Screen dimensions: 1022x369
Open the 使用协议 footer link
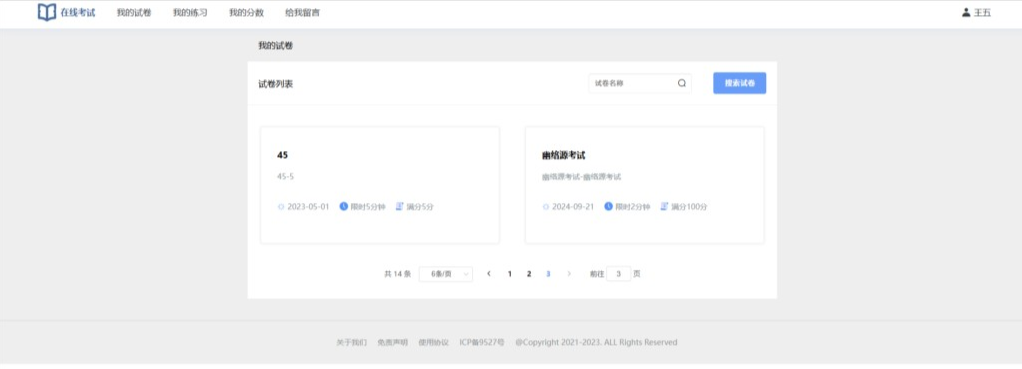[x=433, y=342]
